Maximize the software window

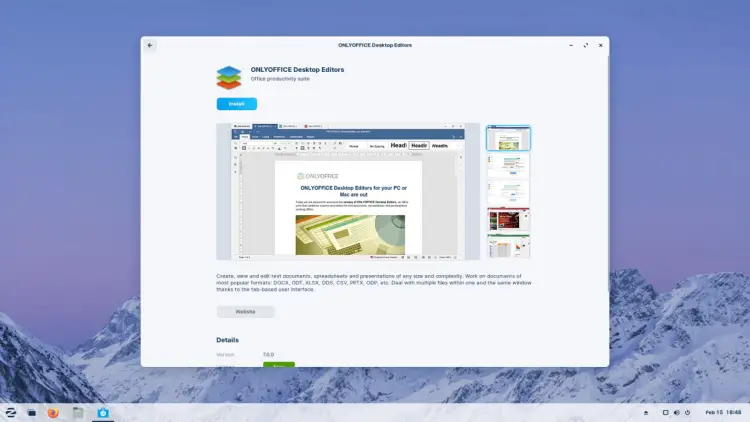pos(586,45)
